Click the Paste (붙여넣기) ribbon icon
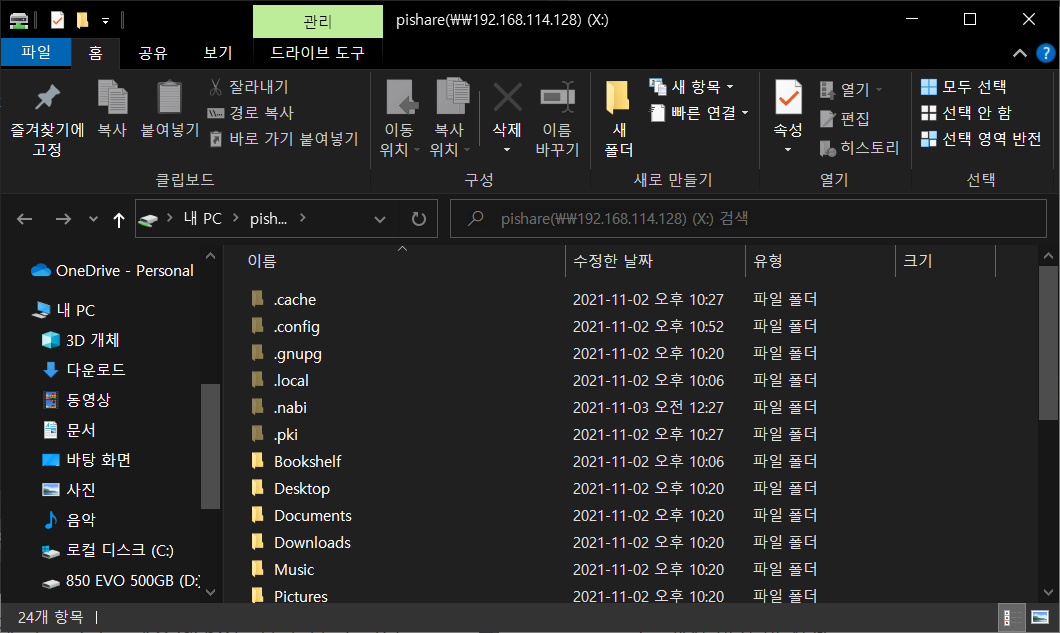Viewport: 1060px width, 633px height. (170, 110)
